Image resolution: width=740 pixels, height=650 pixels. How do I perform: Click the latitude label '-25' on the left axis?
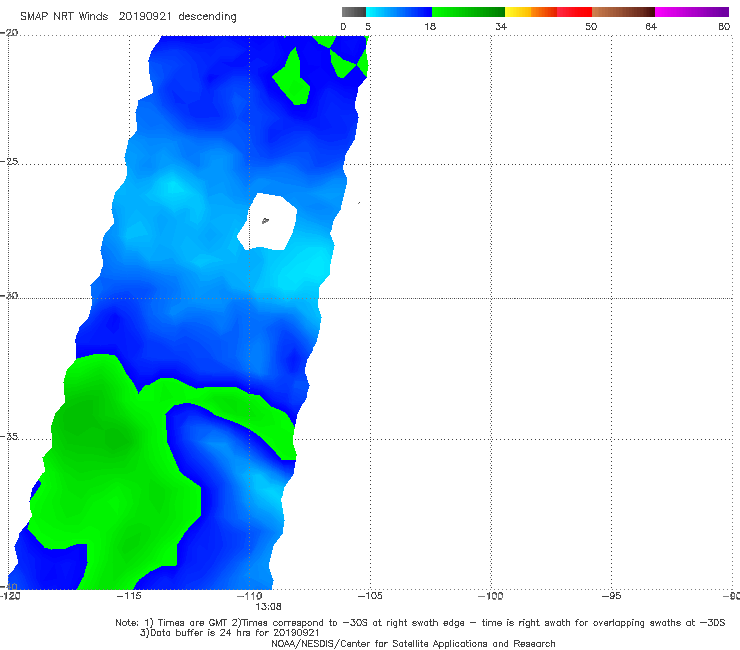(9, 161)
